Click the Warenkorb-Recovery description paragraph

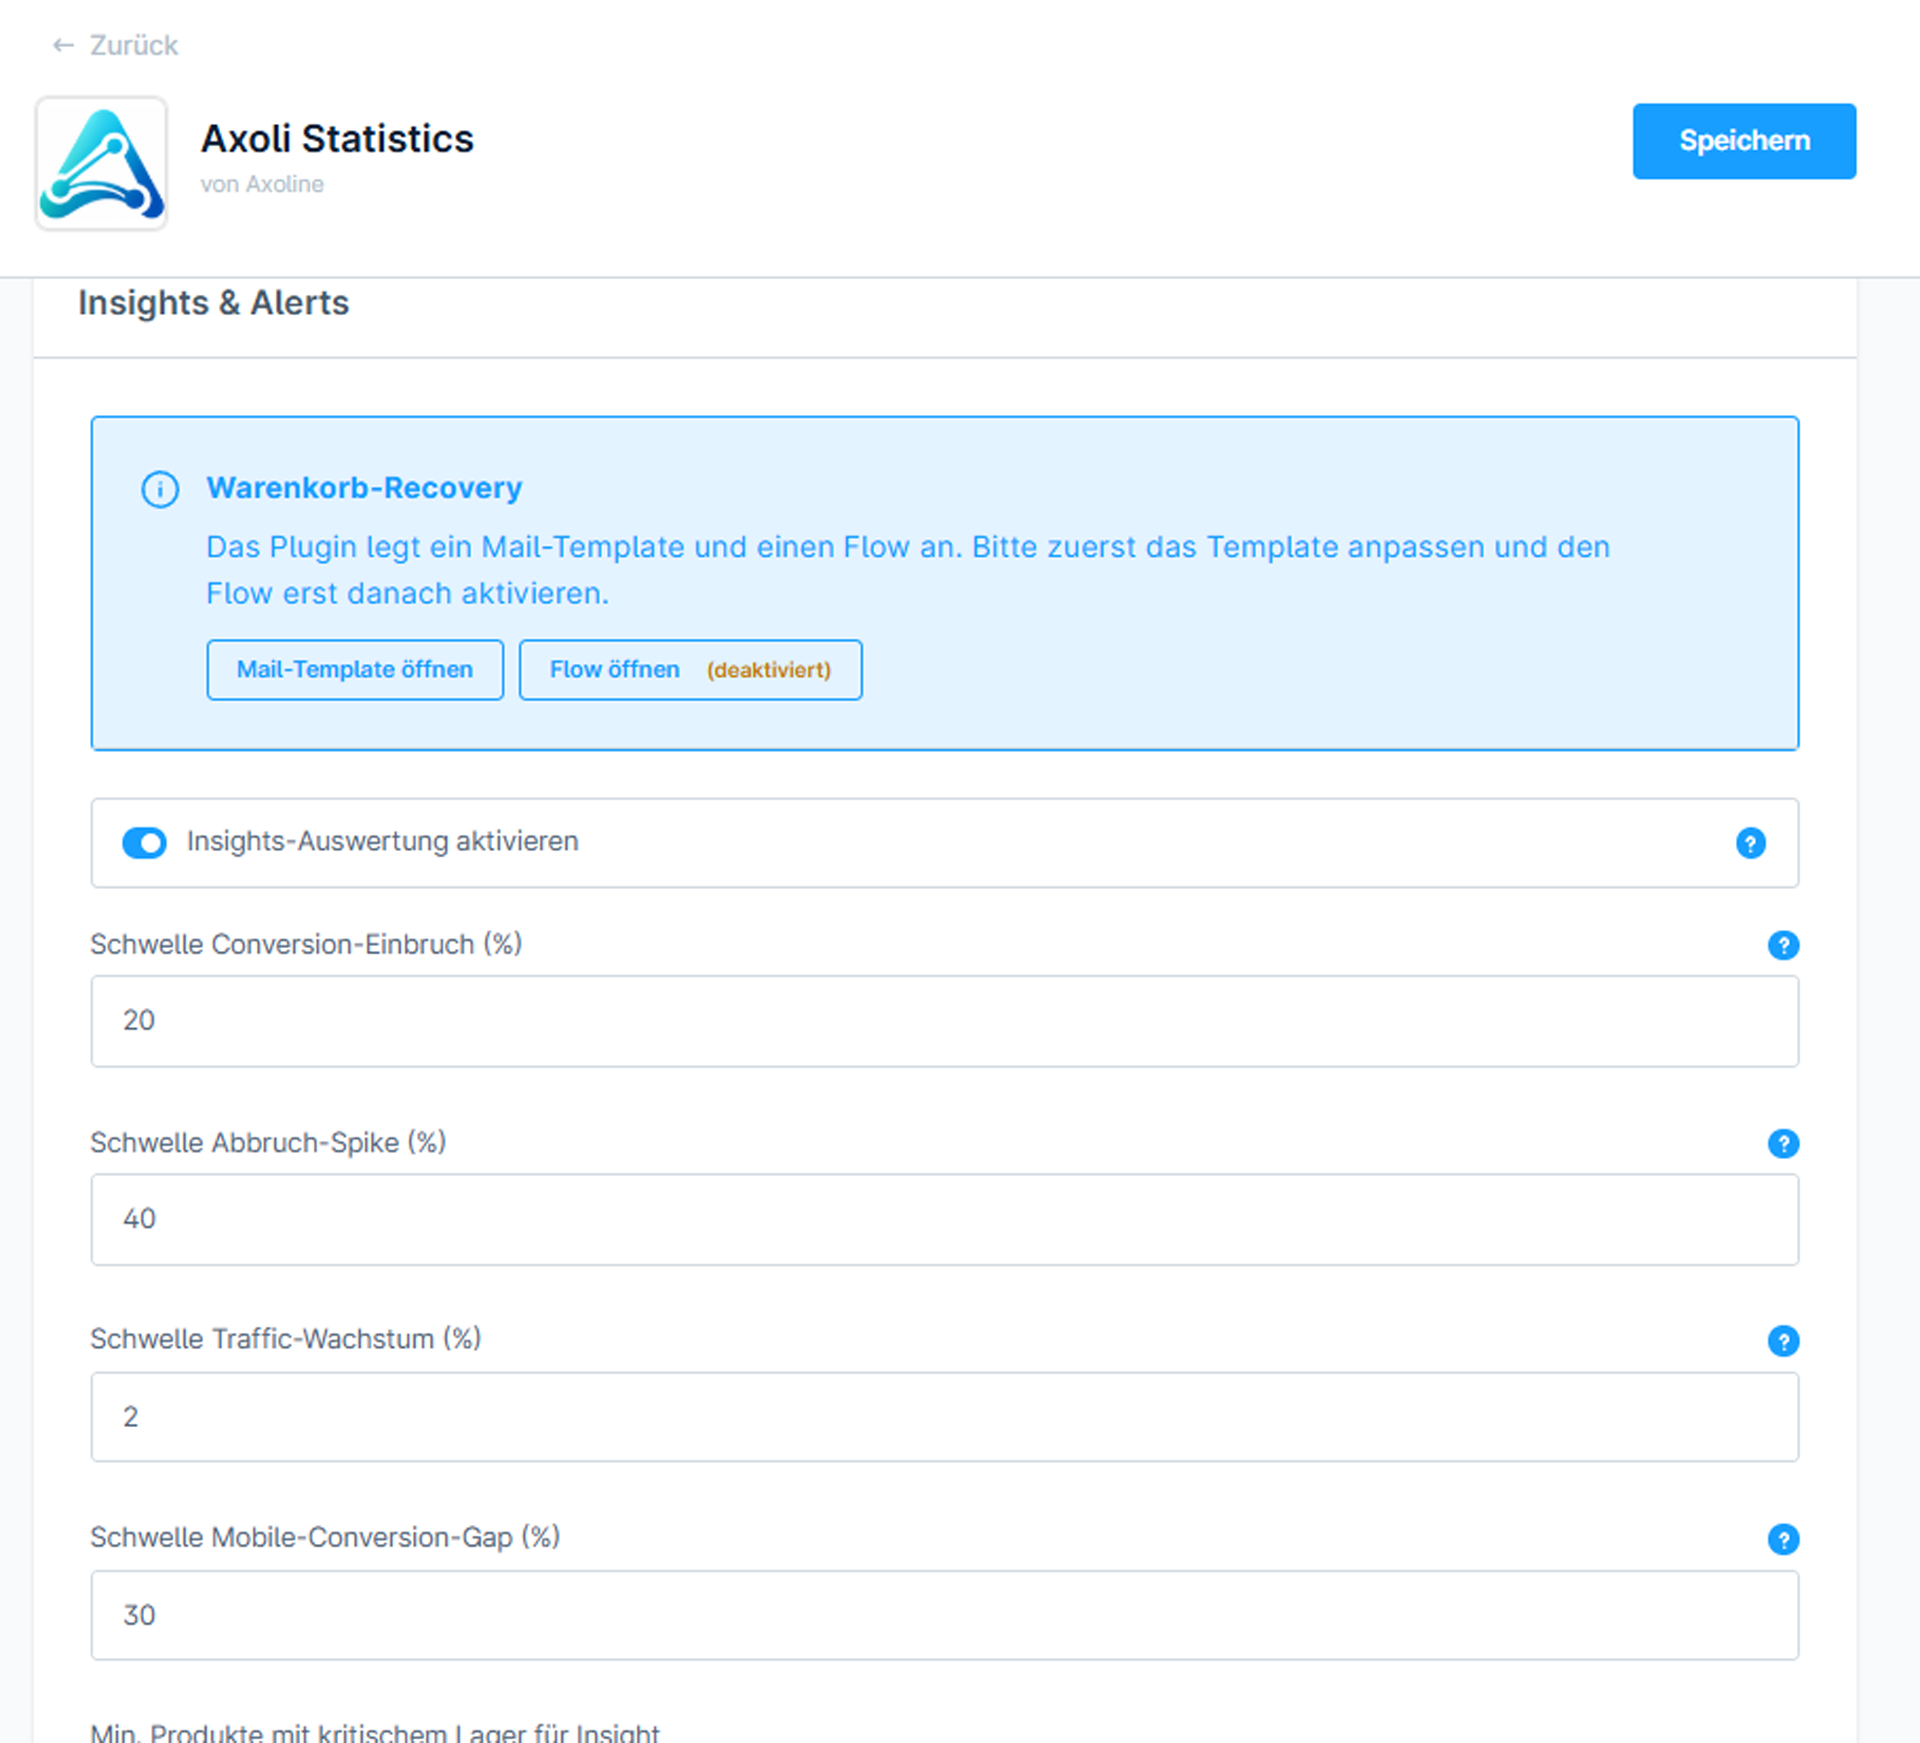pyautogui.click(x=908, y=570)
